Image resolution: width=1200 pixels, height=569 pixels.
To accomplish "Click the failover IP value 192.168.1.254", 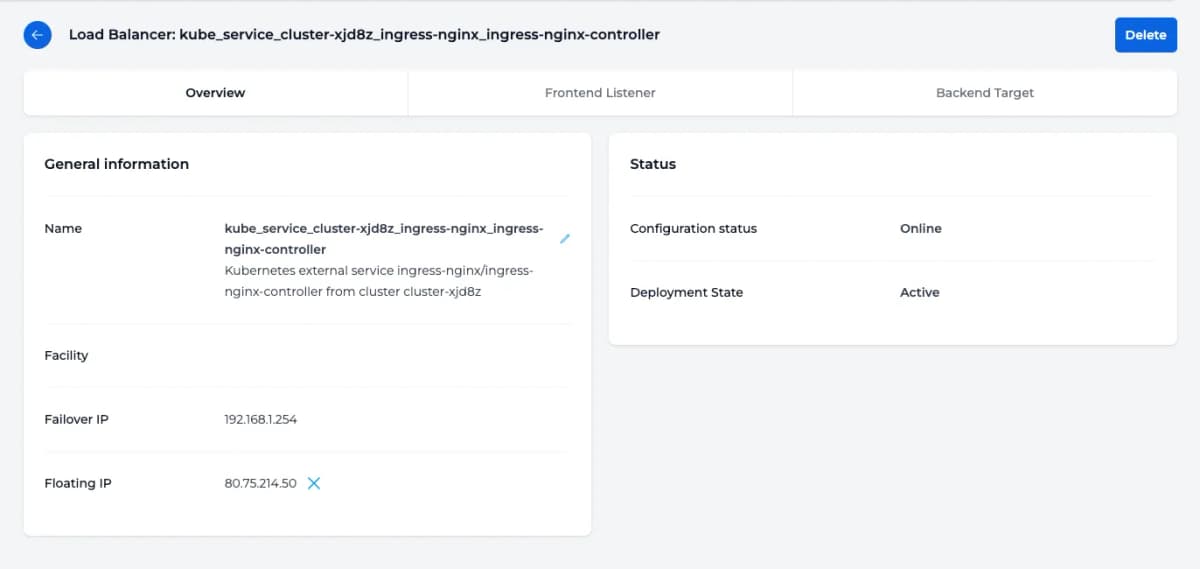I will tap(261, 419).
